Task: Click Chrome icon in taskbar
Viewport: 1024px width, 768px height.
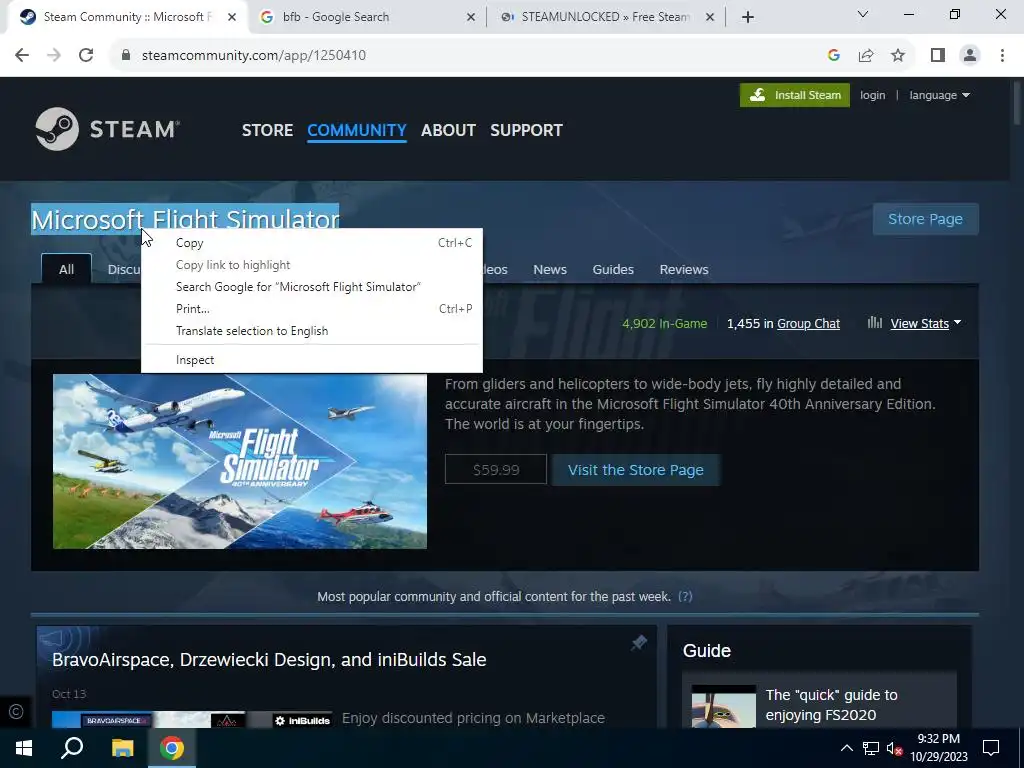Action: click(172, 748)
